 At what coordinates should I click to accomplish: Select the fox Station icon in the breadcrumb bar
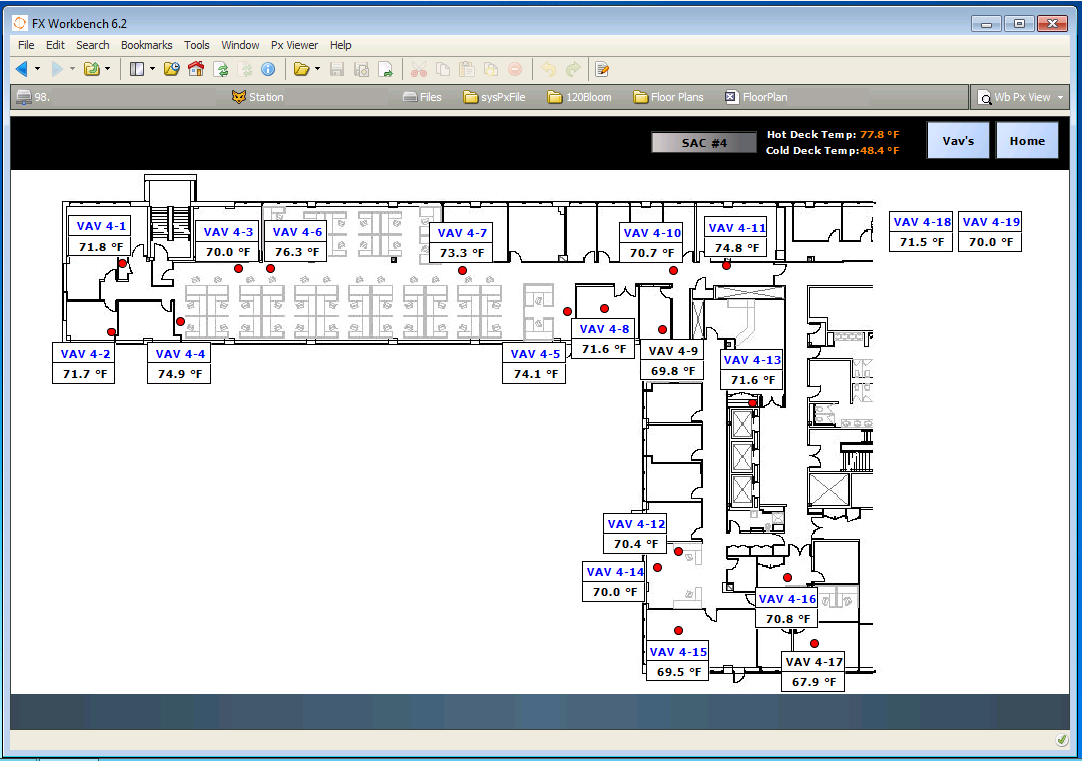tap(240, 97)
